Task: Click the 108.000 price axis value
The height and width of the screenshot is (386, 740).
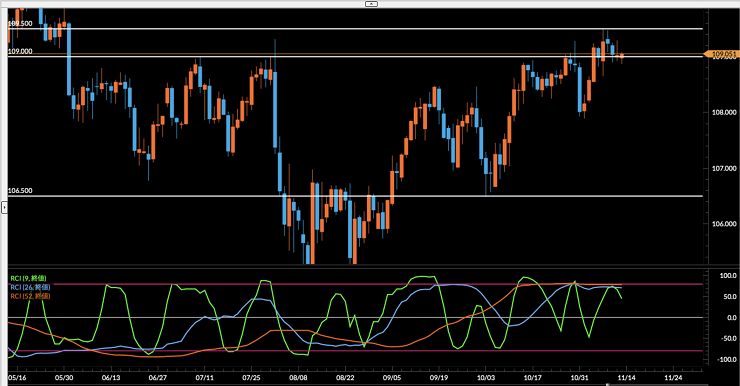Action: click(x=724, y=112)
